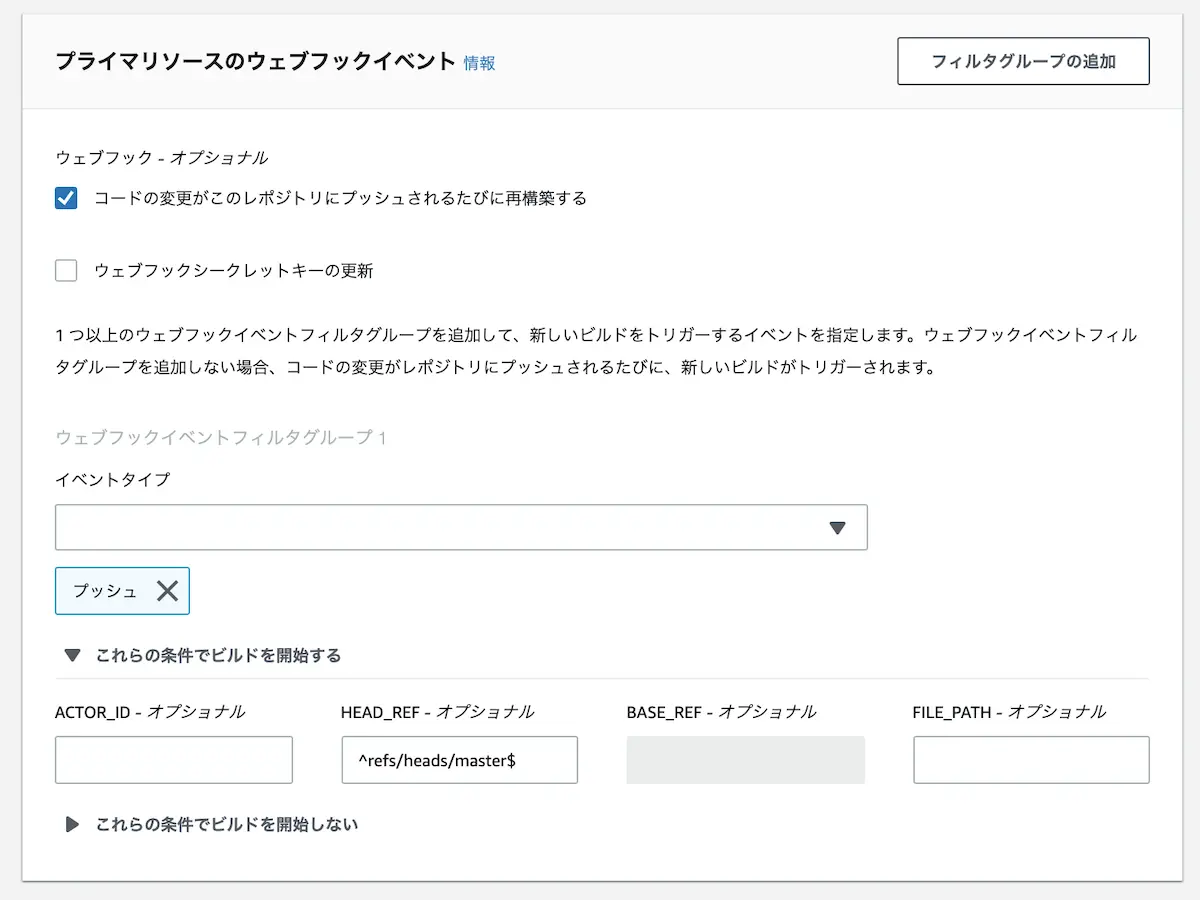Viewport: 1200px width, 900px height.
Task: Click inside the ACTOR_ID optional input box
Action: point(173,760)
